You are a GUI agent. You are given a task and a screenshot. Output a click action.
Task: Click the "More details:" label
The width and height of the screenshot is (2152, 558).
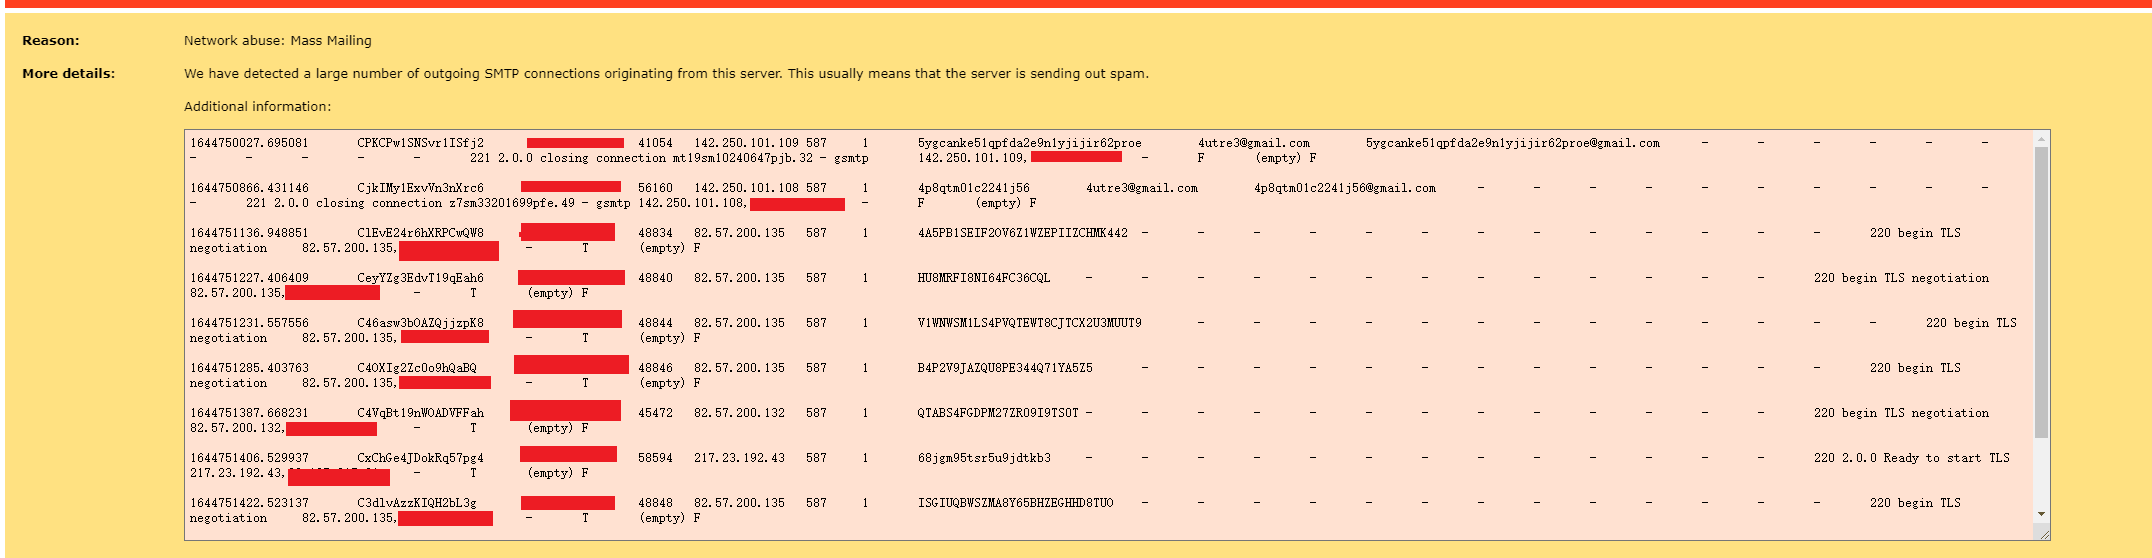click(69, 74)
